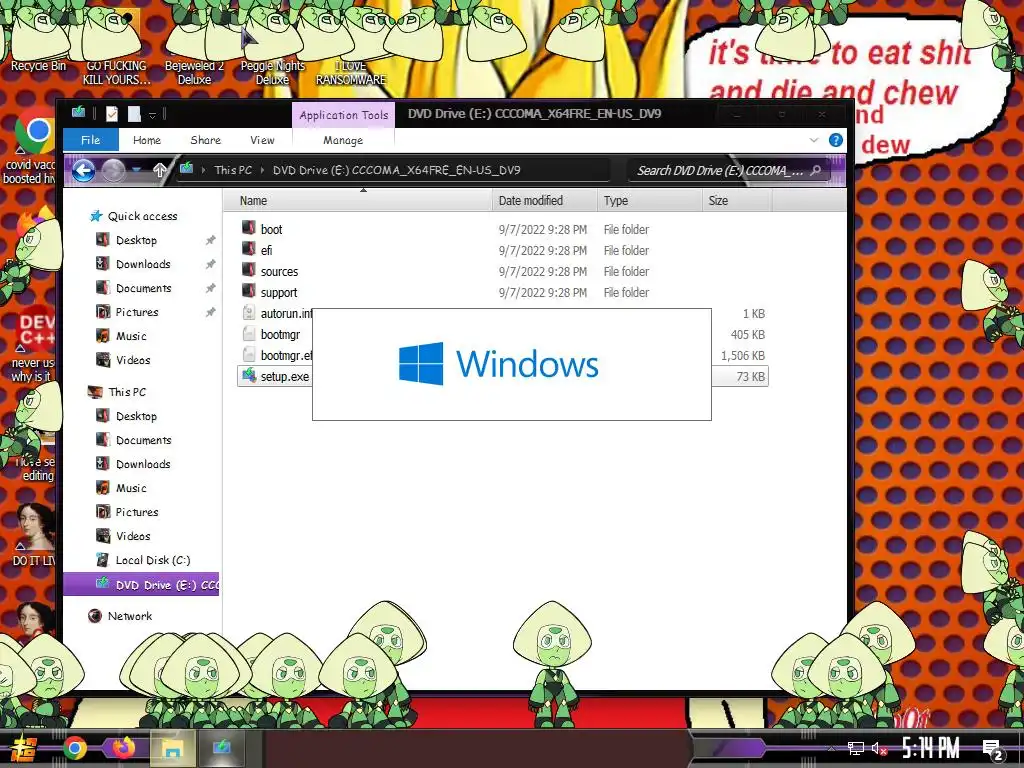Select the boot folder
Screen dimensions: 1024x768
tap(271, 229)
